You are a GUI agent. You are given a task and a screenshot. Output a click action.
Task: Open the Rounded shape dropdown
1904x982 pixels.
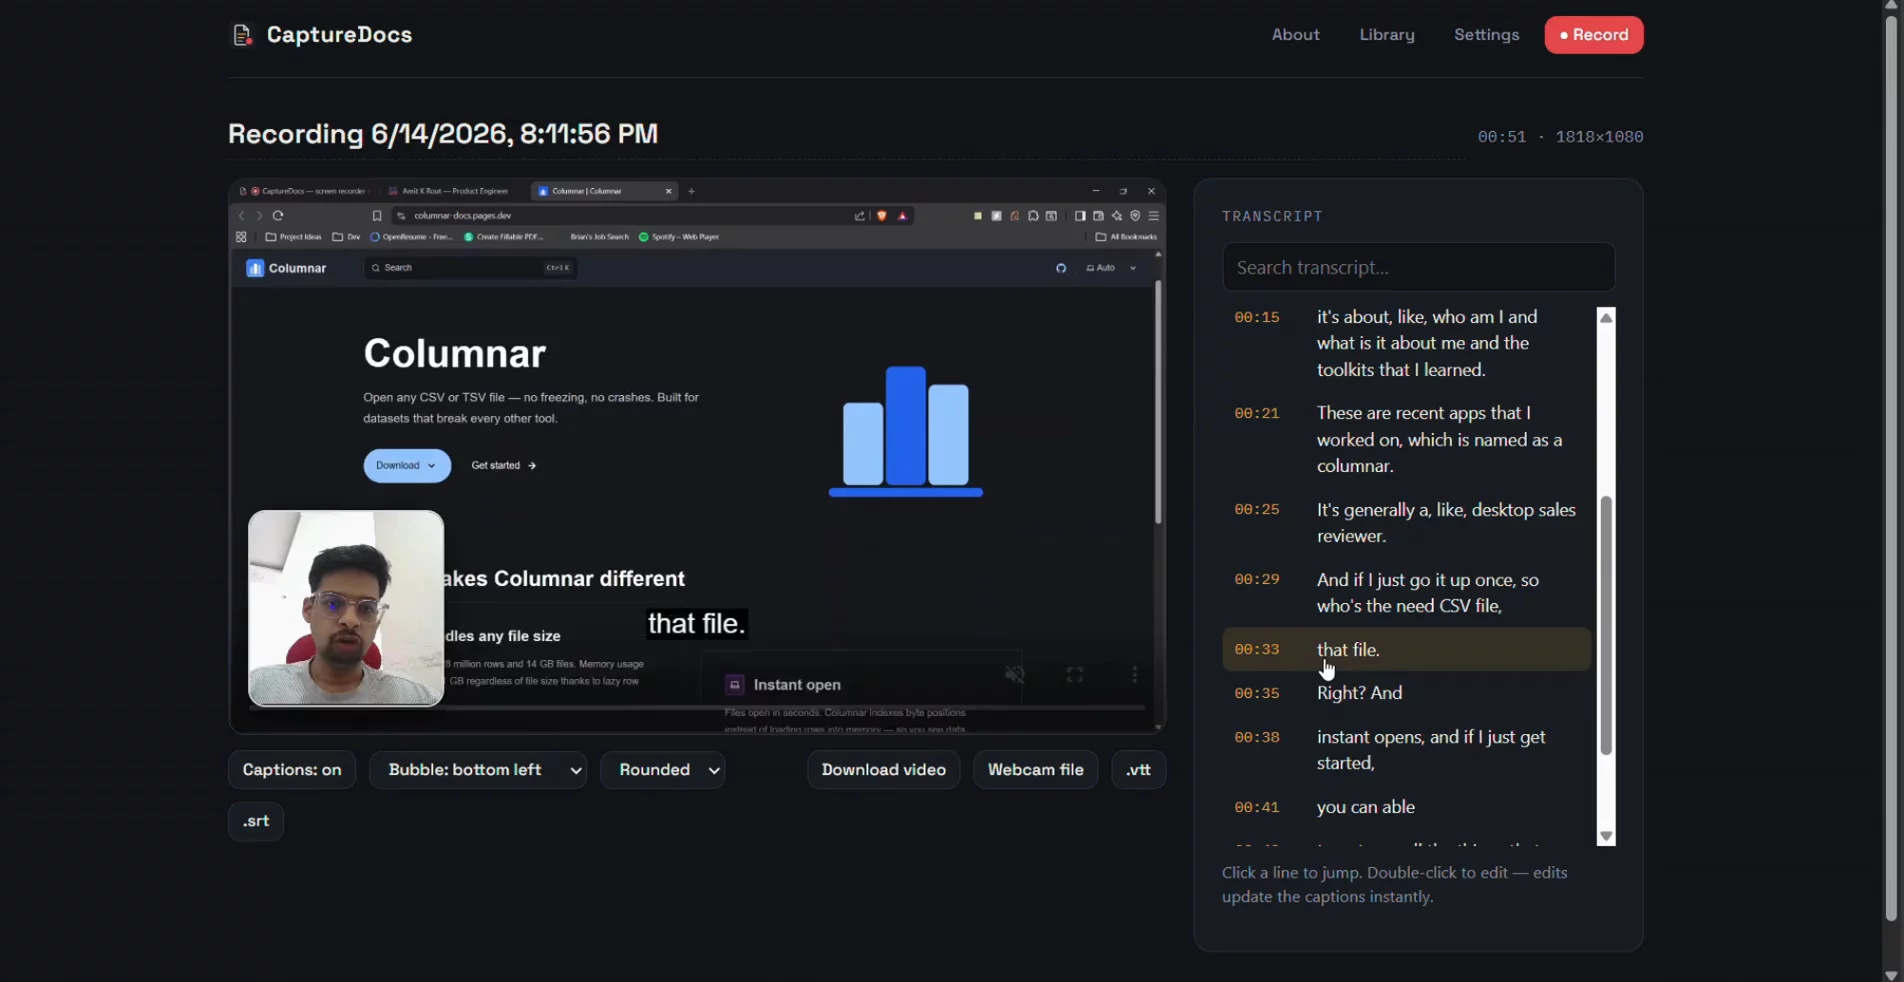tap(662, 770)
